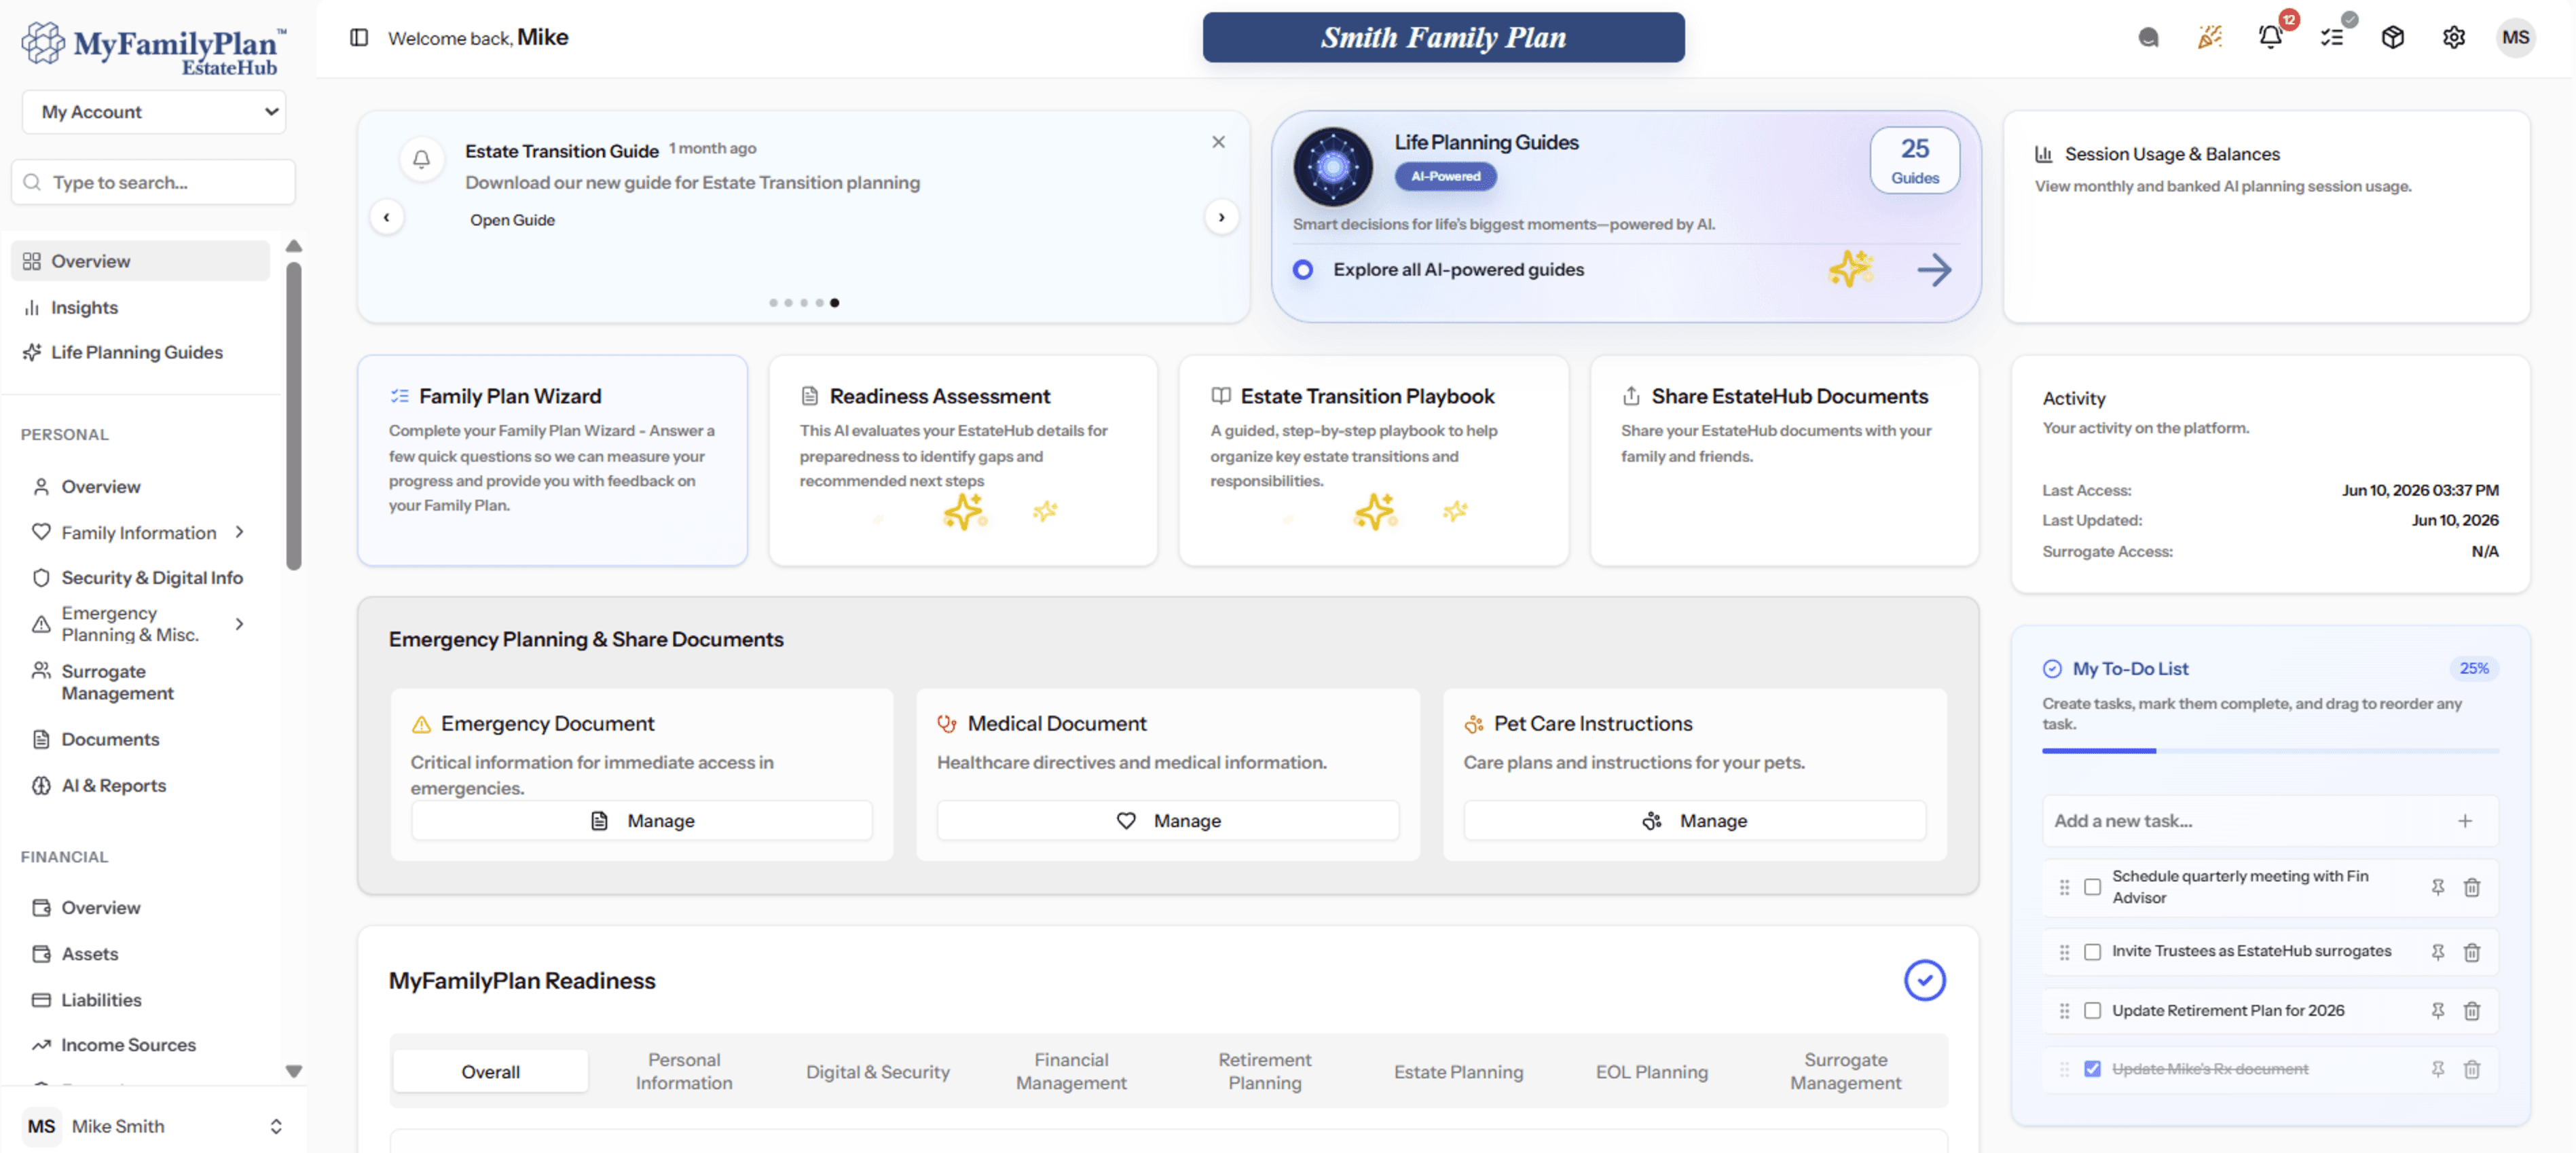Go to previous announcement slide

point(386,217)
